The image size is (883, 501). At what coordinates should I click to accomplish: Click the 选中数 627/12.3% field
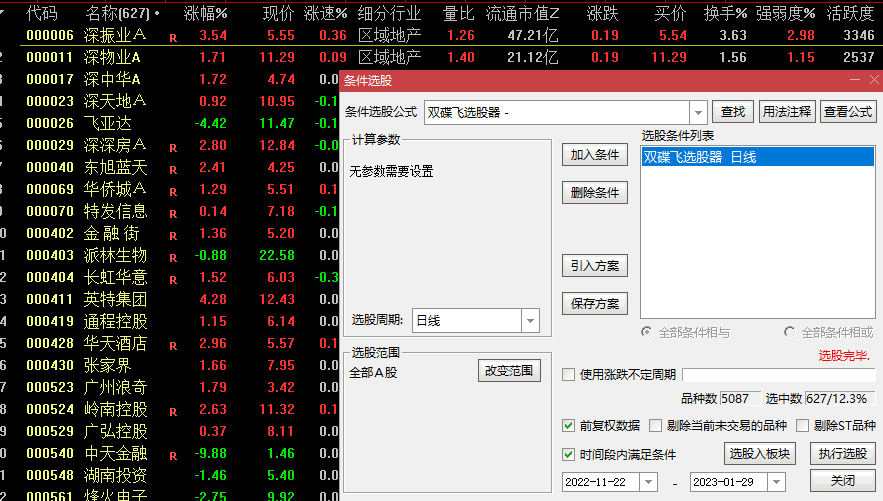coord(839,399)
